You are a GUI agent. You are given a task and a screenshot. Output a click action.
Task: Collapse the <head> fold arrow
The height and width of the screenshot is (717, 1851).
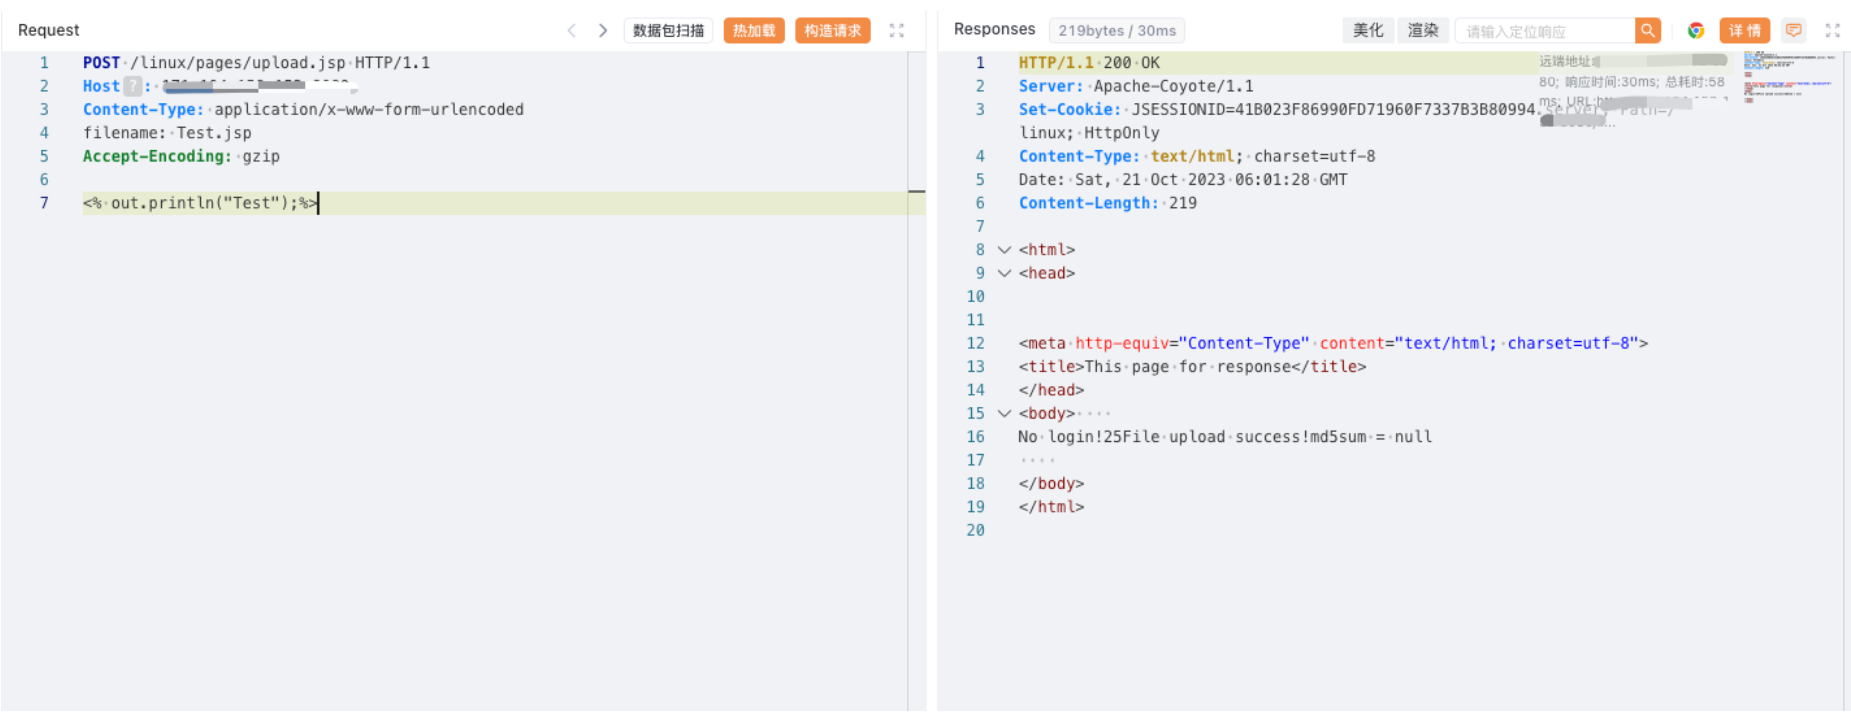tap(1004, 273)
